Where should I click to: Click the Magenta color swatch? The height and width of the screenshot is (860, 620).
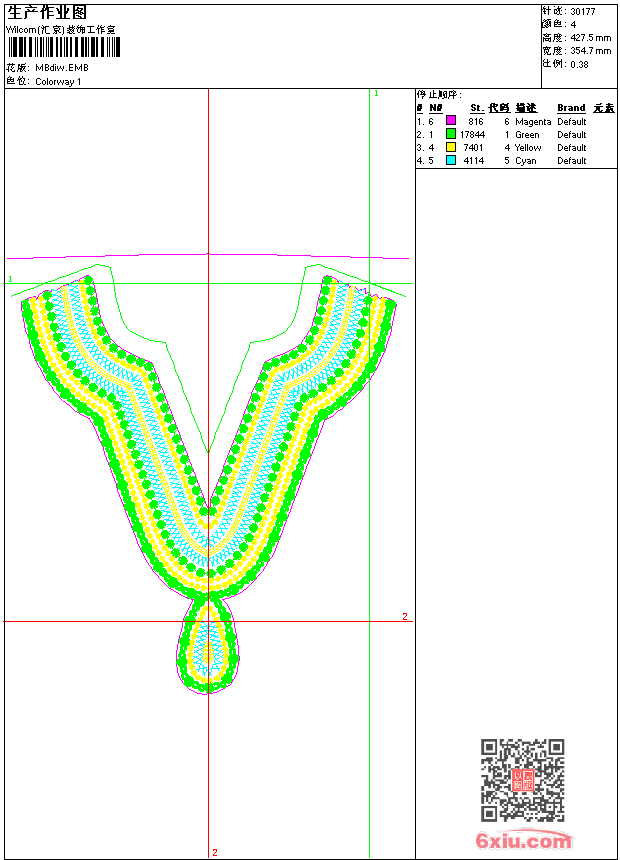tap(451, 120)
